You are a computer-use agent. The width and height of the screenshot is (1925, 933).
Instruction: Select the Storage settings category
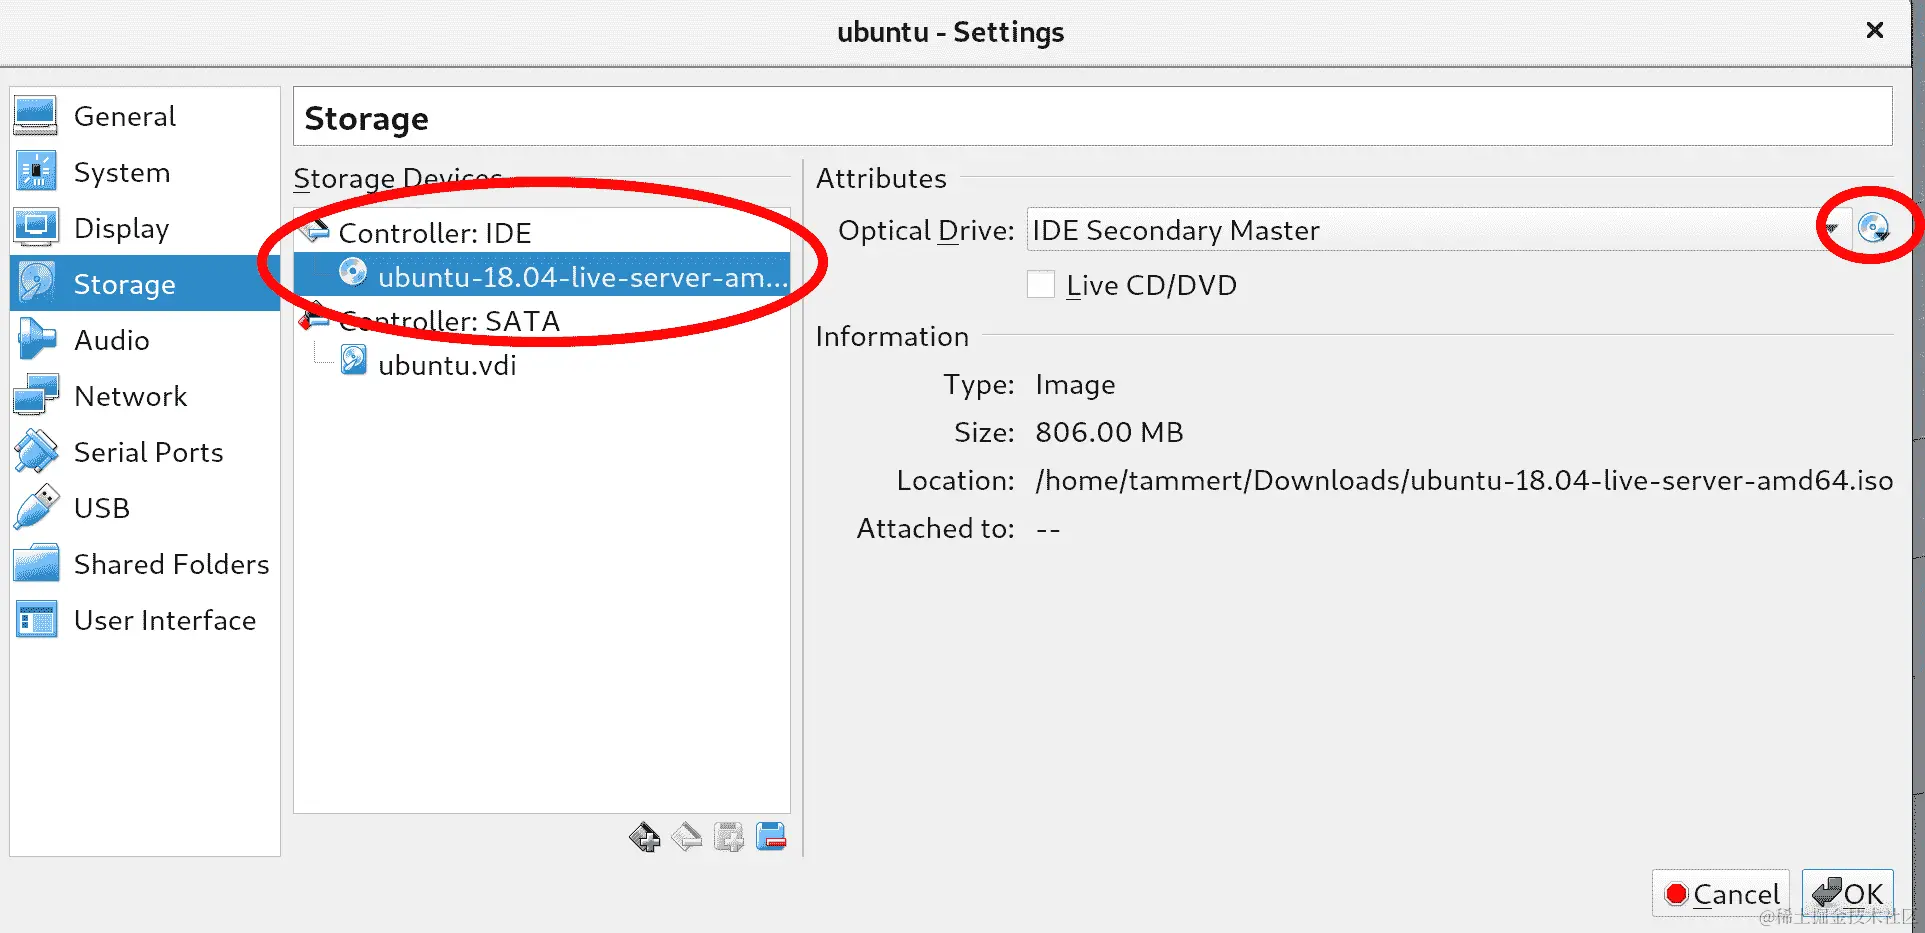coord(145,284)
